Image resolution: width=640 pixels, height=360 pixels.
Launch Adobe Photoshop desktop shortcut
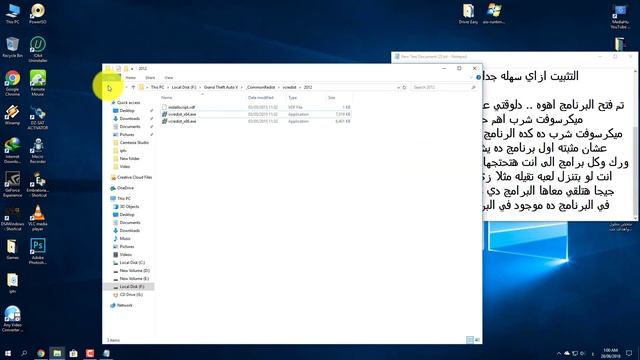(x=38, y=251)
